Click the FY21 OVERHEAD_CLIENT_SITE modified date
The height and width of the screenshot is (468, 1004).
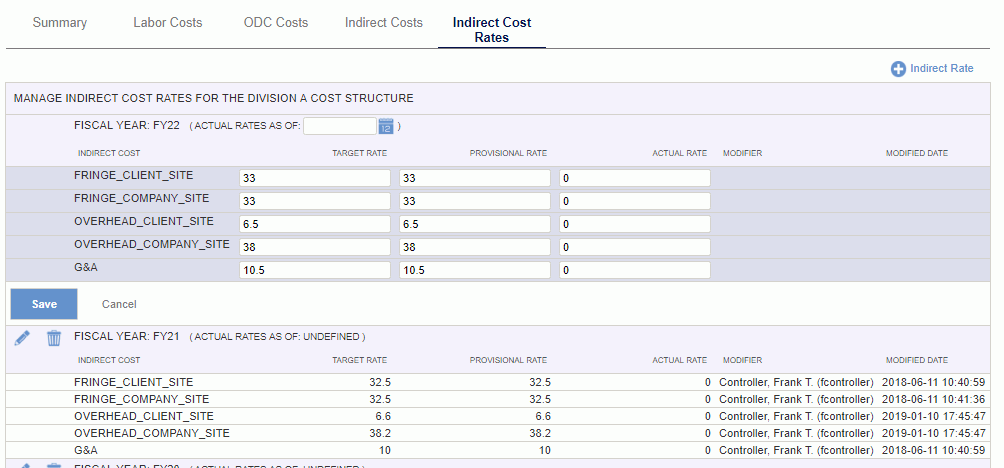coord(934,416)
